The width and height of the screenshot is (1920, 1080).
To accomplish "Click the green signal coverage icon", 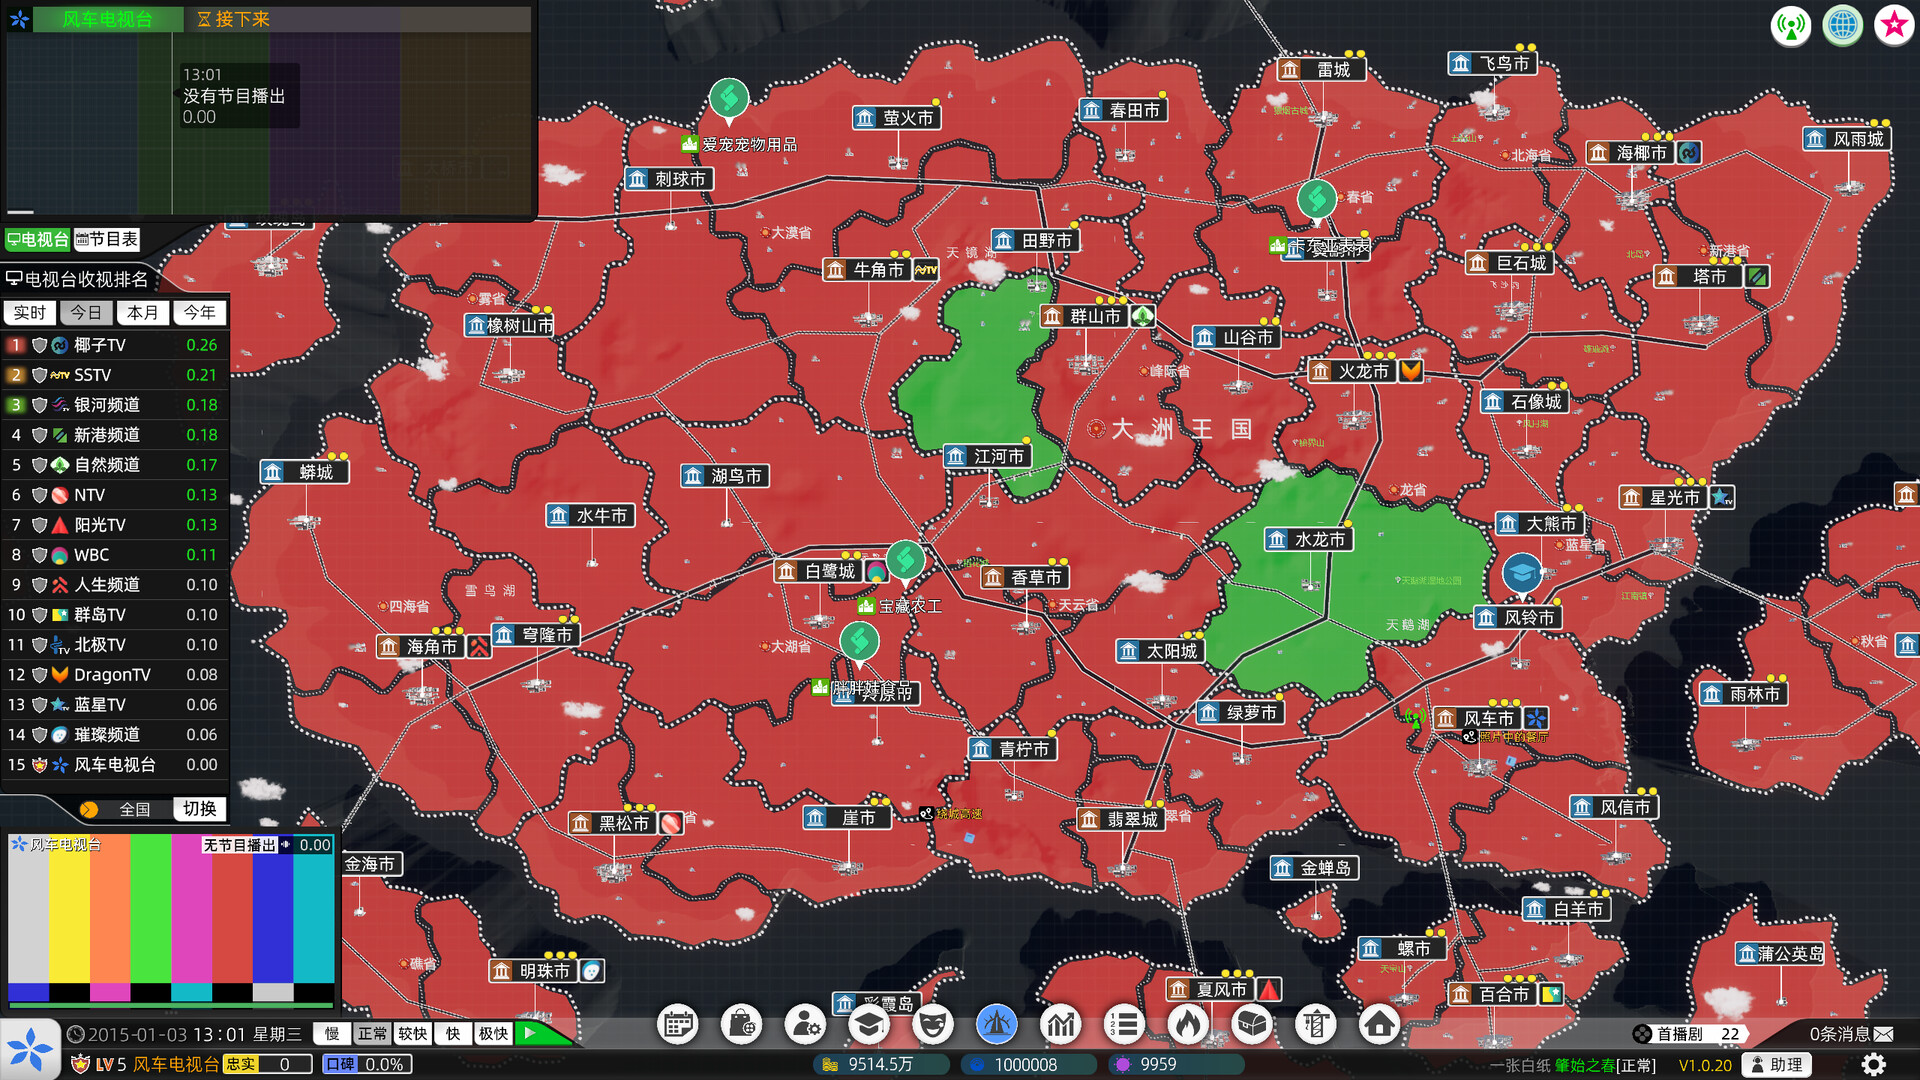I will pos(1791,25).
